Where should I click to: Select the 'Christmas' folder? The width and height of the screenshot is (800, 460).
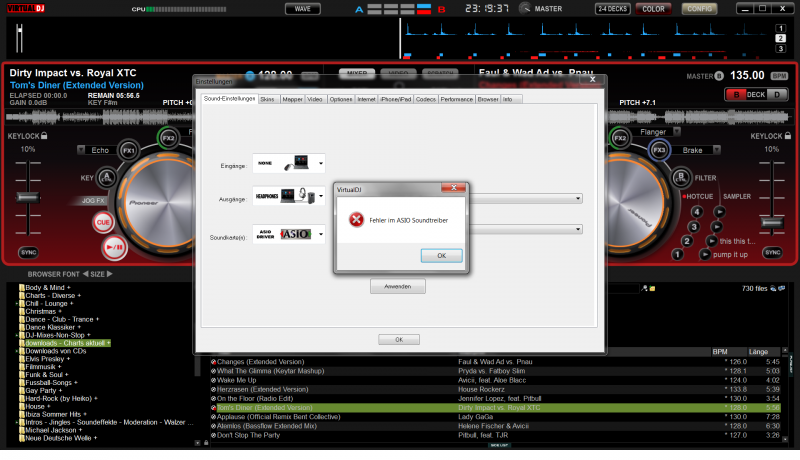[x=40, y=311]
